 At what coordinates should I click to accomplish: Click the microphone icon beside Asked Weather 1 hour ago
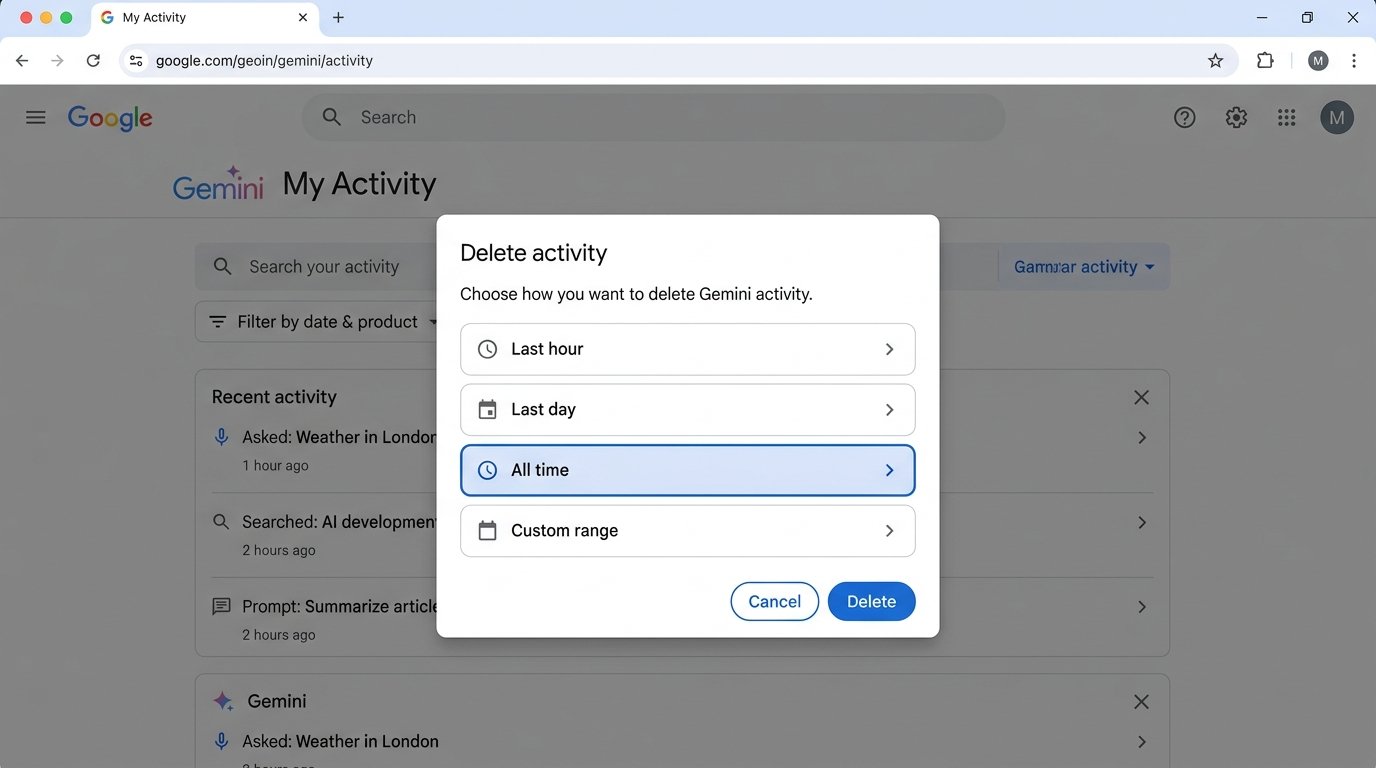click(x=222, y=437)
